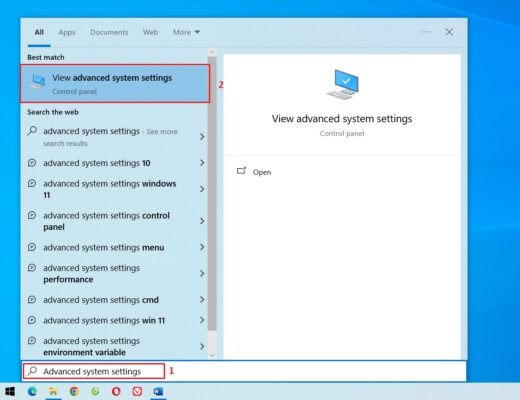Click the Open icon in preview pane

point(241,171)
